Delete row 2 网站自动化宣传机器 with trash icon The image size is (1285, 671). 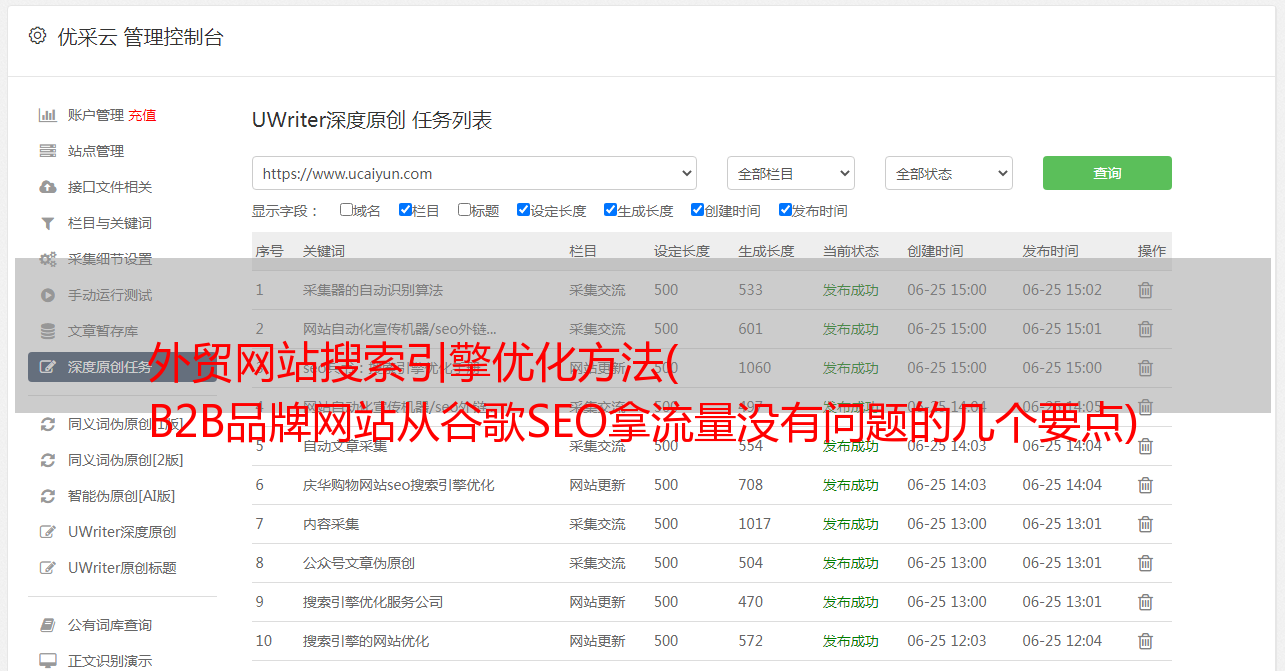tap(1145, 329)
